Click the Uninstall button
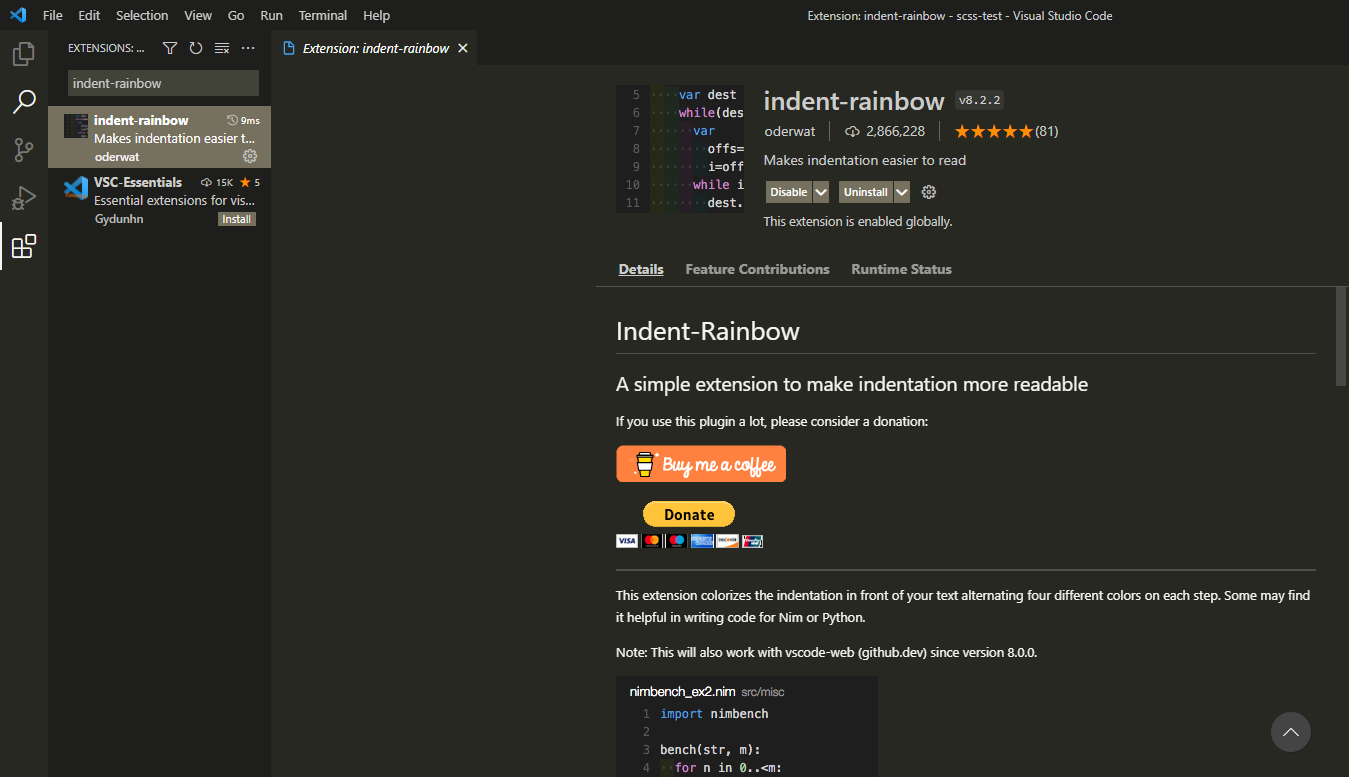The image size is (1349, 777). click(x=866, y=192)
